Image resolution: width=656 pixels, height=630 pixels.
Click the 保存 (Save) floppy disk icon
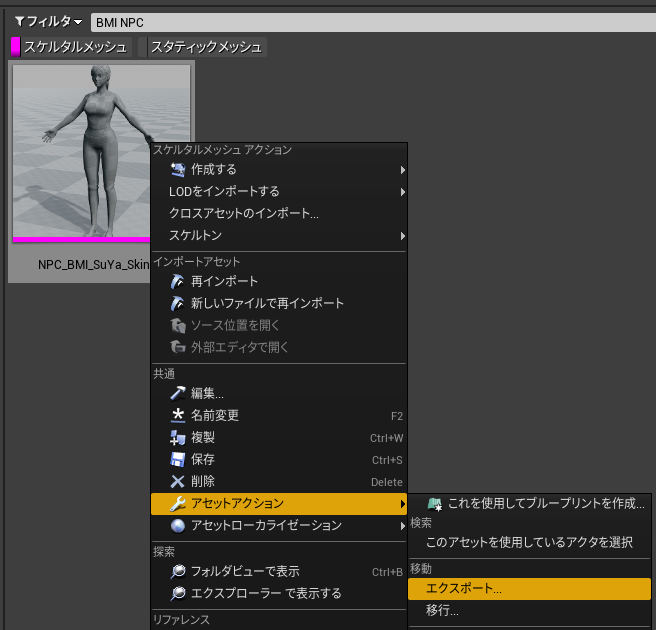[177, 460]
